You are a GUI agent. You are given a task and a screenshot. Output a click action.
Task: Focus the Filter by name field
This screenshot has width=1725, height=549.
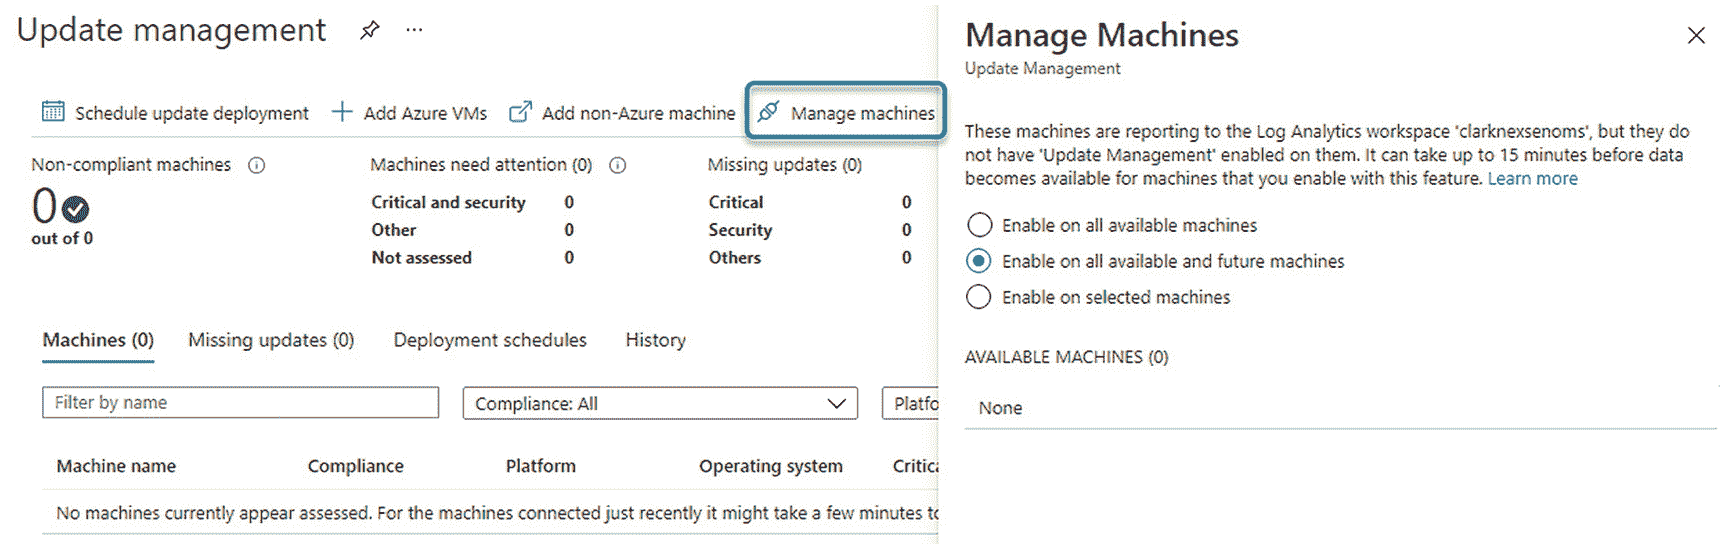point(240,402)
